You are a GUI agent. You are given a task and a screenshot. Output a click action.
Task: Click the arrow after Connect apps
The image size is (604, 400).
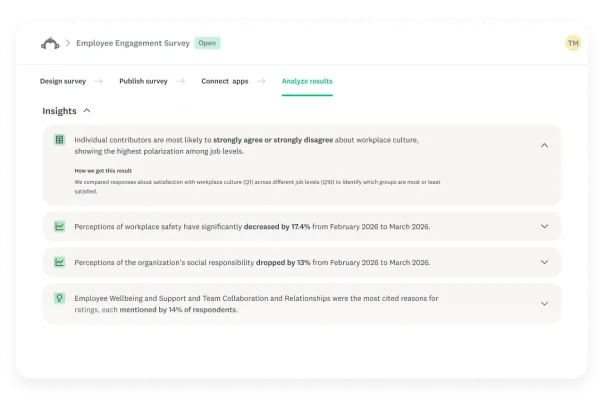point(261,81)
